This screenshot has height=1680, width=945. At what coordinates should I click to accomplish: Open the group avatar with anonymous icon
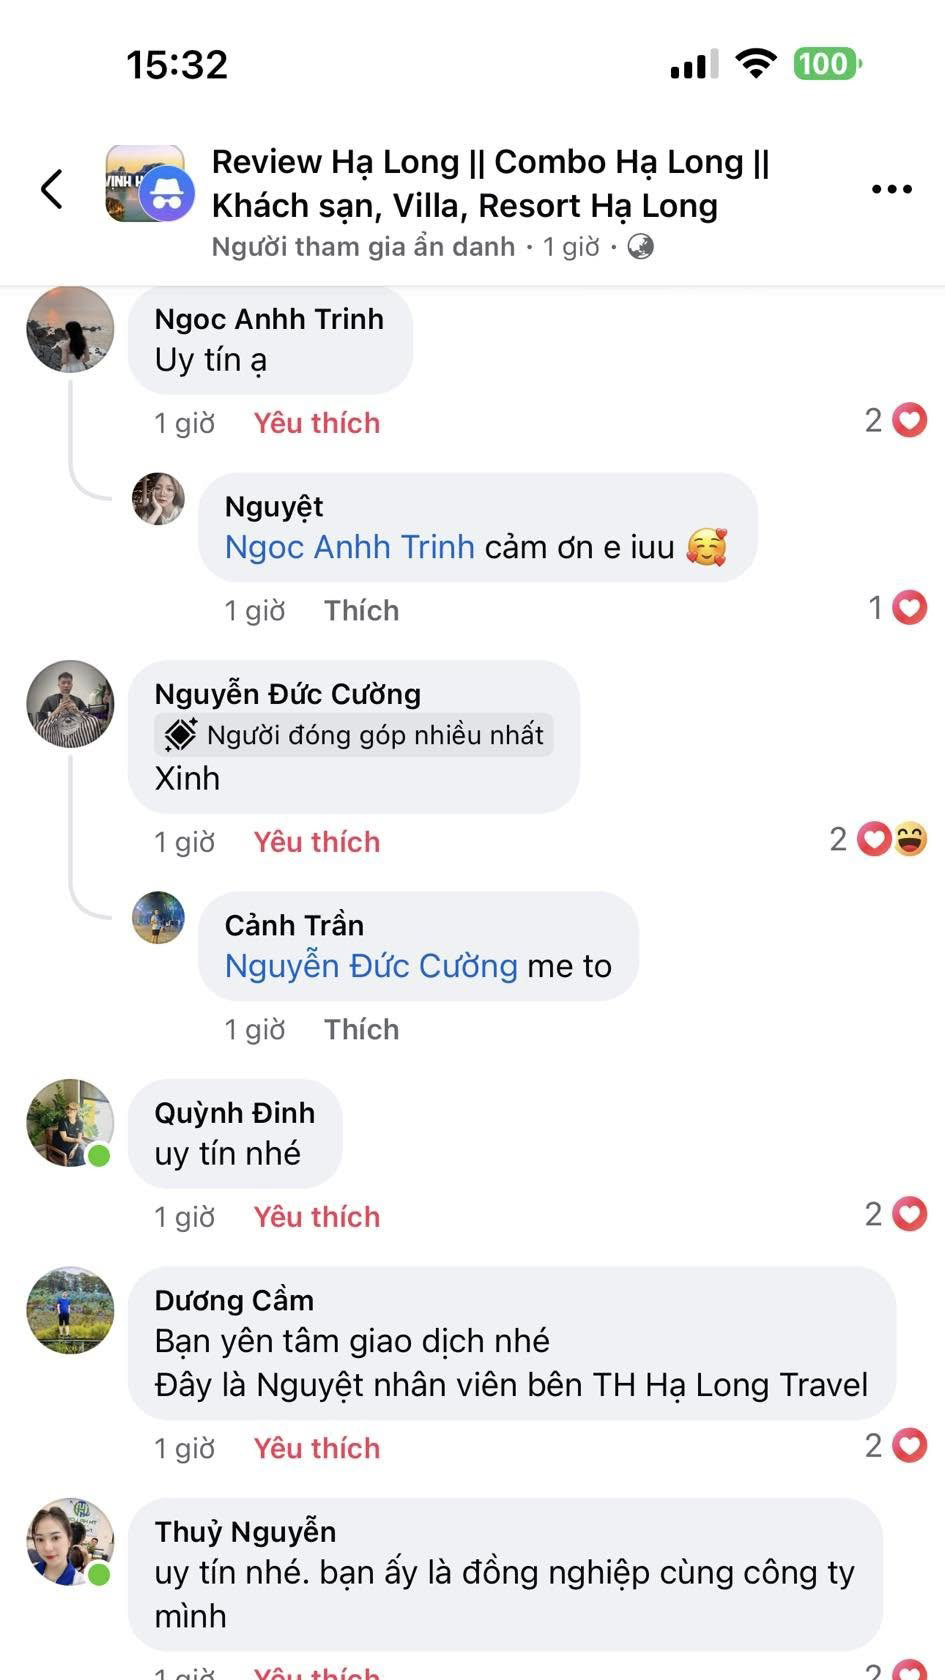[x=146, y=184]
